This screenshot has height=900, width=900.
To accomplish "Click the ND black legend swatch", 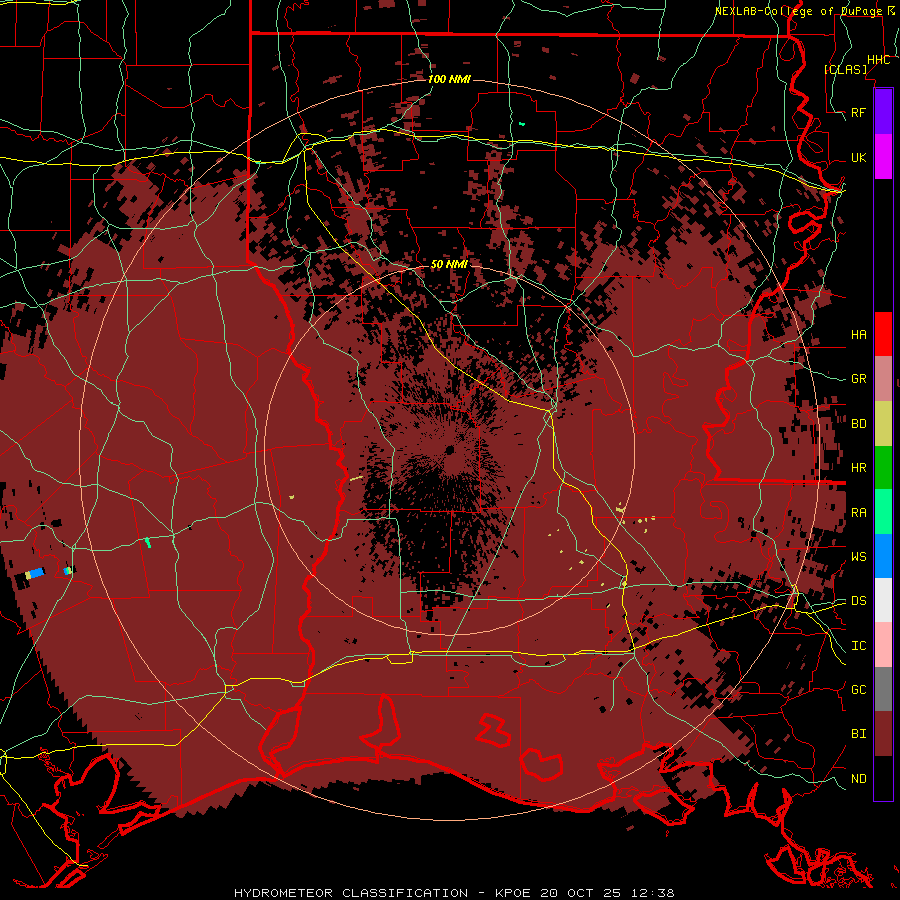I will tap(883, 778).
